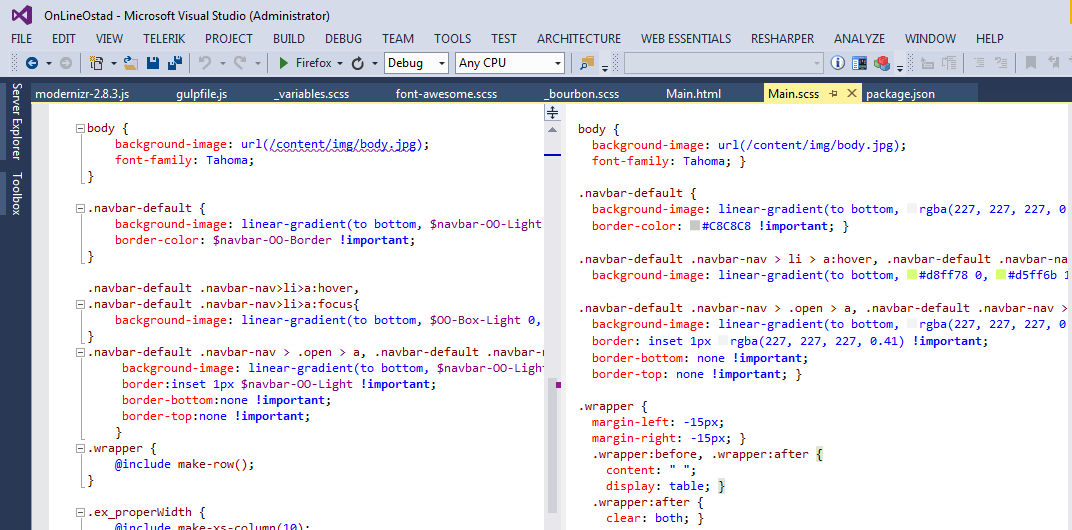Open the Server Explorer side panel
This screenshot has height=530, width=1072.
tap(16, 122)
